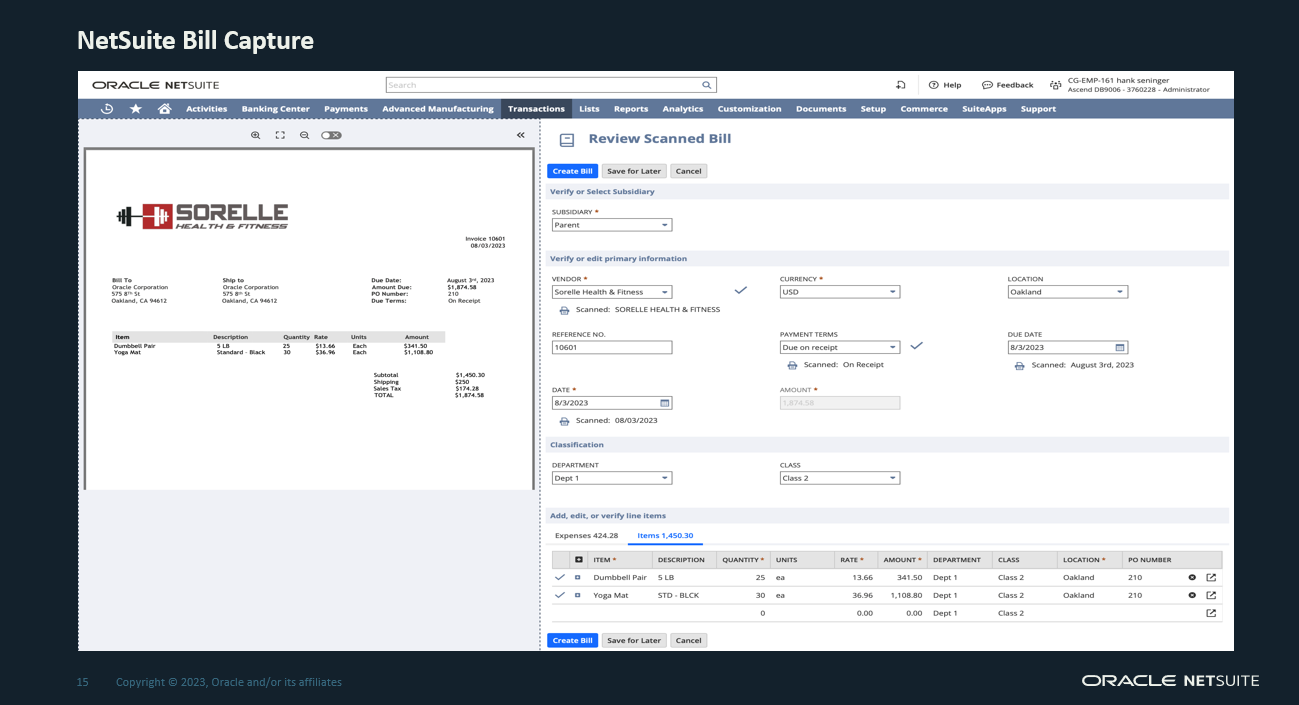Screen dimensions: 1299x705
Task: Fit the scanned invoice to screen
Action: (280, 134)
